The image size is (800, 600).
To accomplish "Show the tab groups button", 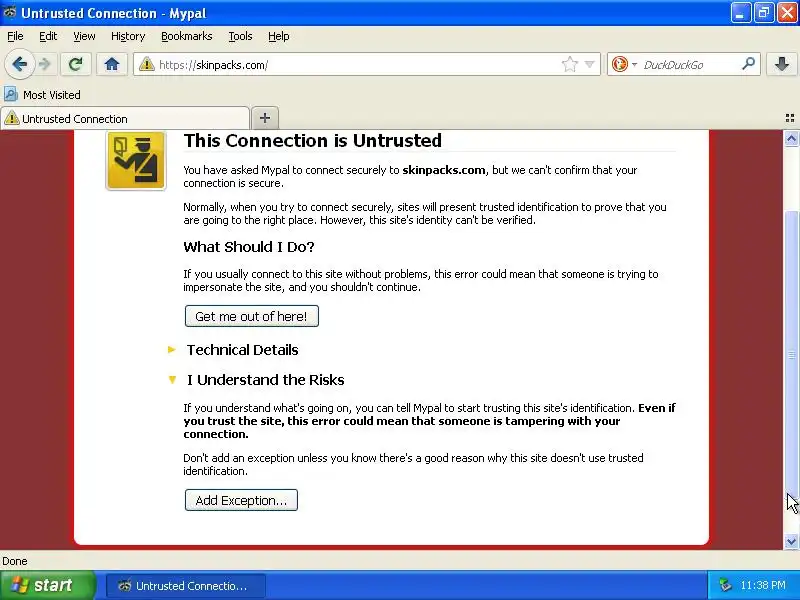I will (790, 118).
